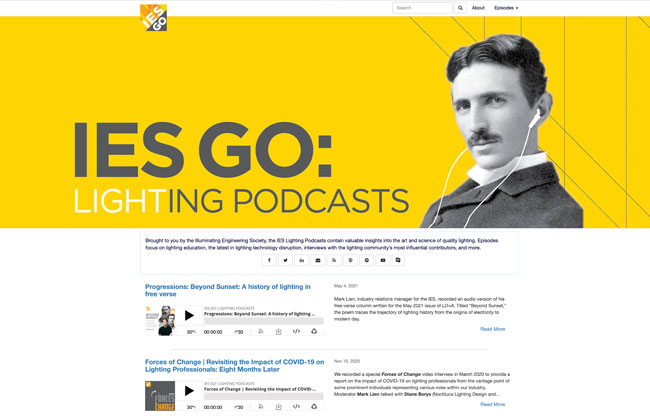Open the About page
Screen dimensions: 650x420
478,8
